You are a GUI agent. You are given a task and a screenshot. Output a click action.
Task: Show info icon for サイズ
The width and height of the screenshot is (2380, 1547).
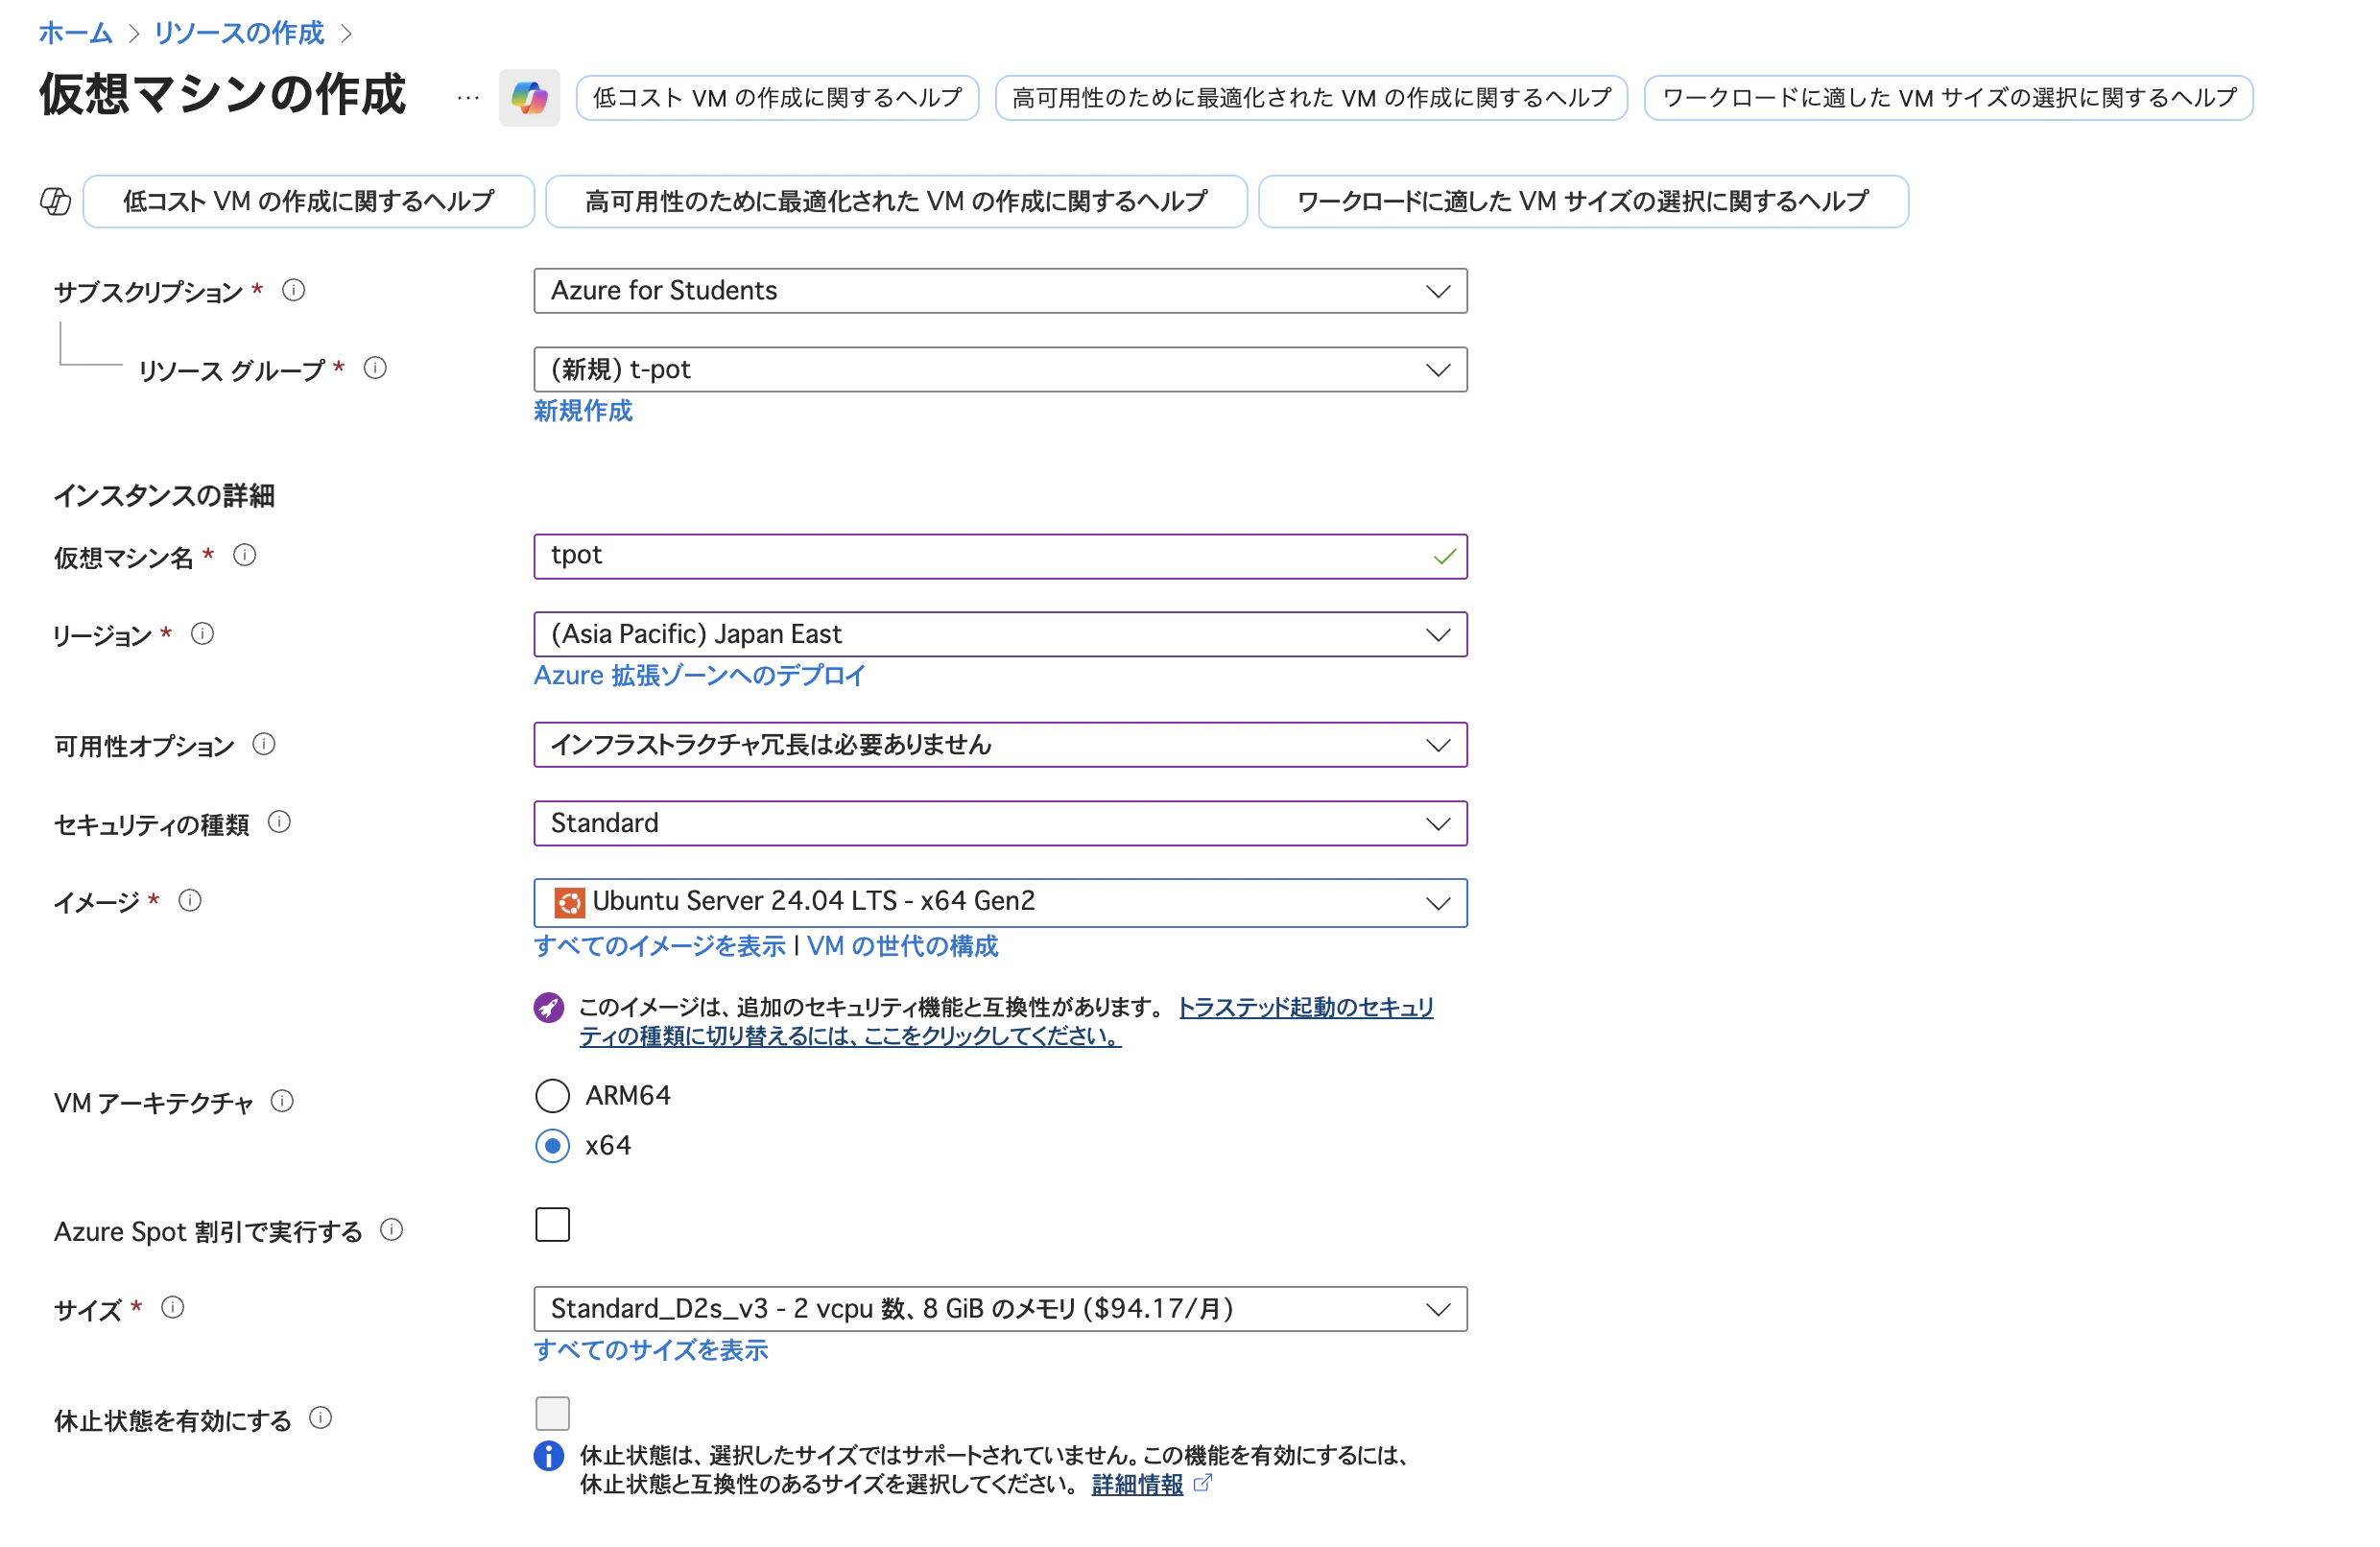tap(173, 1309)
